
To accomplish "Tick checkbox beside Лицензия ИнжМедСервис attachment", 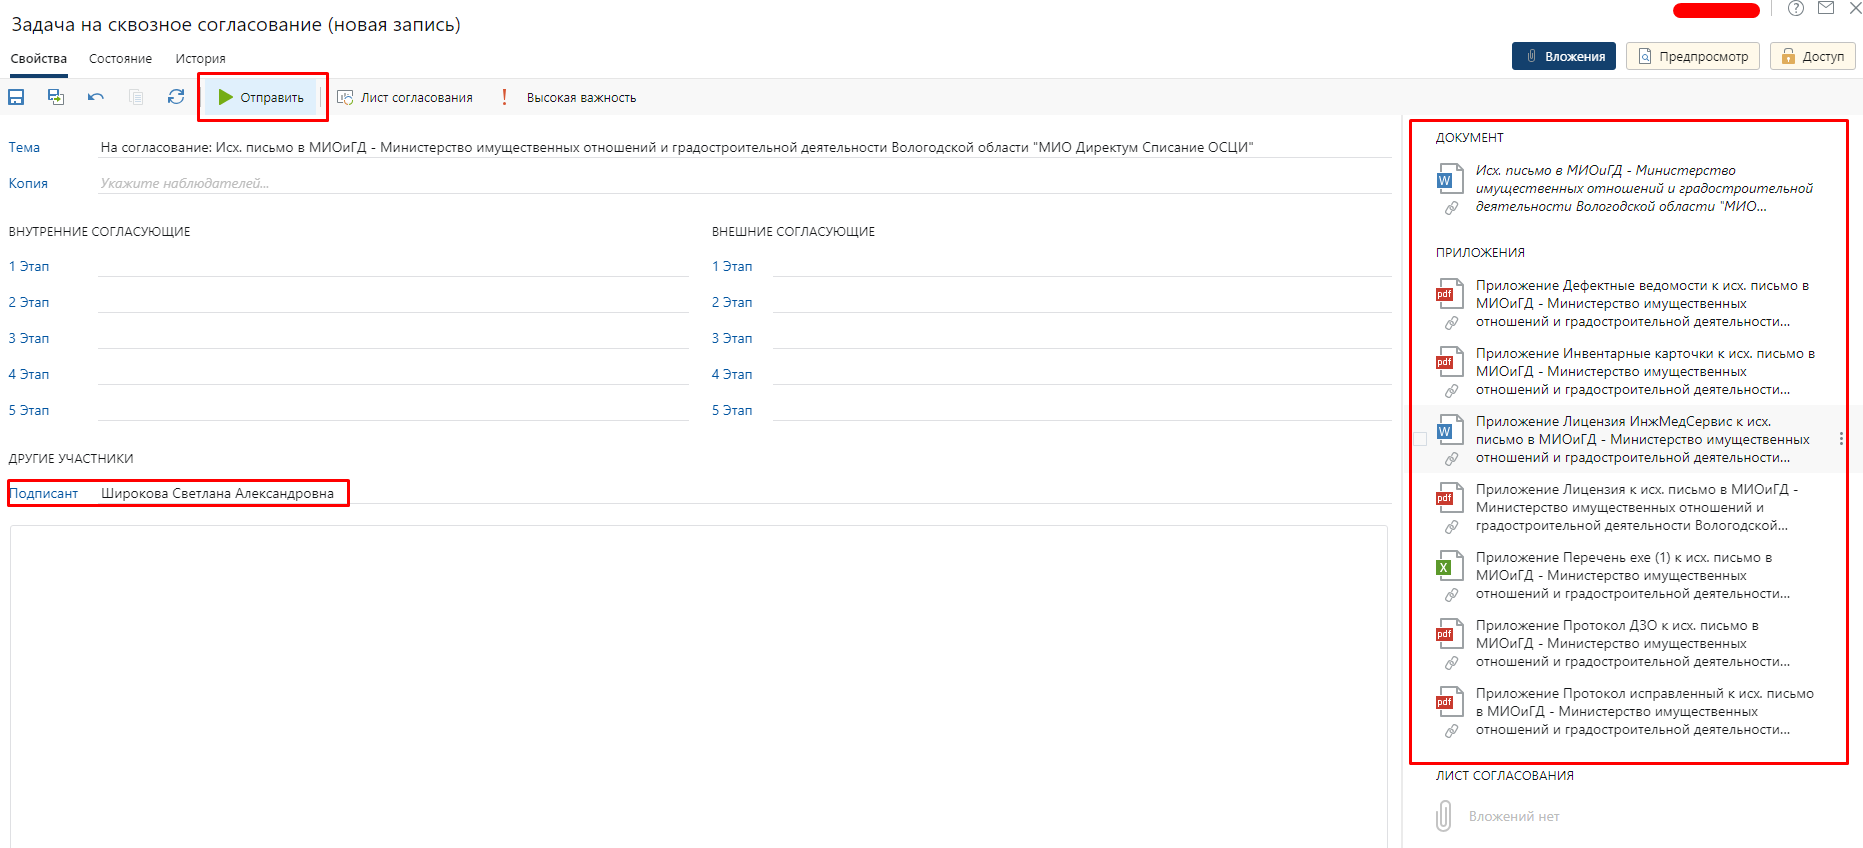I will click(x=1420, y=439).
